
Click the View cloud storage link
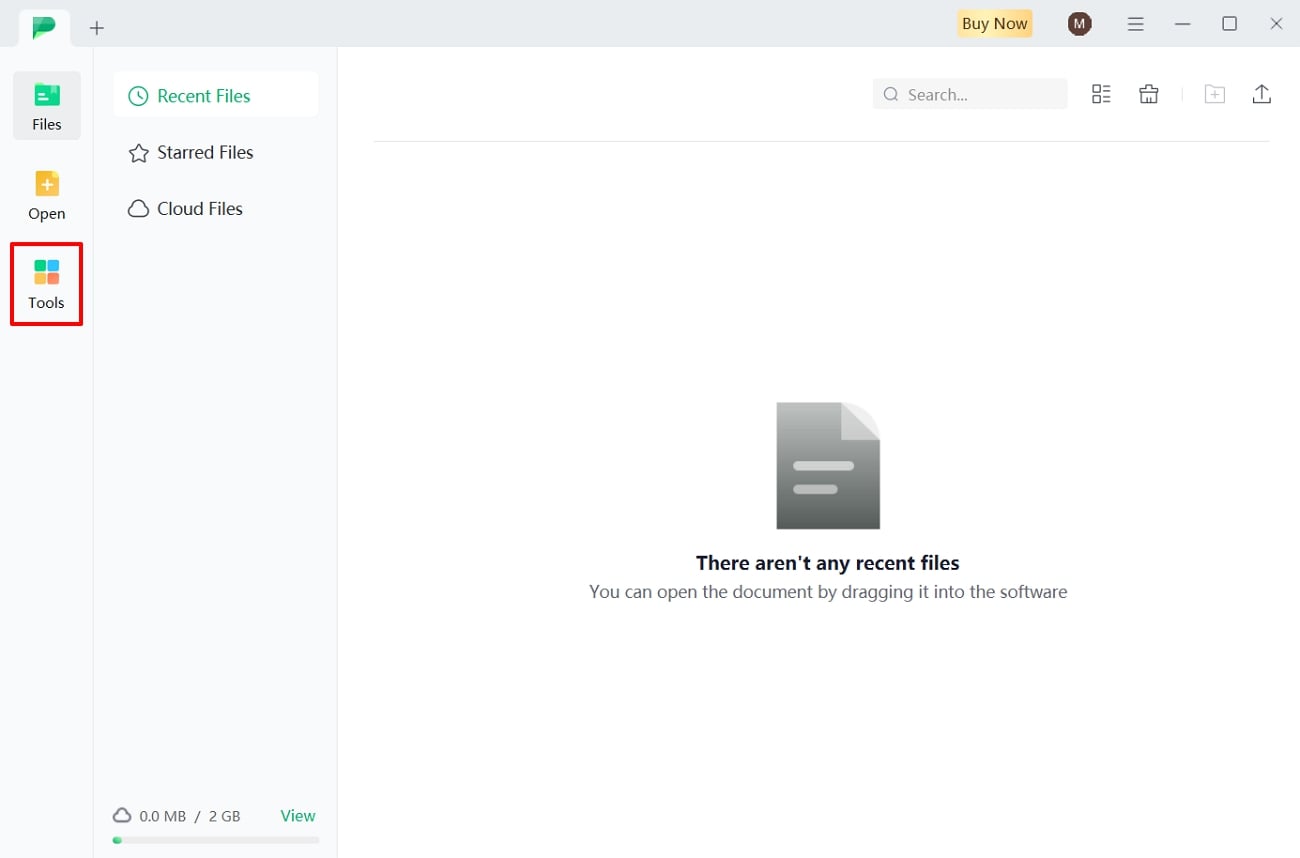coord(298,816)
